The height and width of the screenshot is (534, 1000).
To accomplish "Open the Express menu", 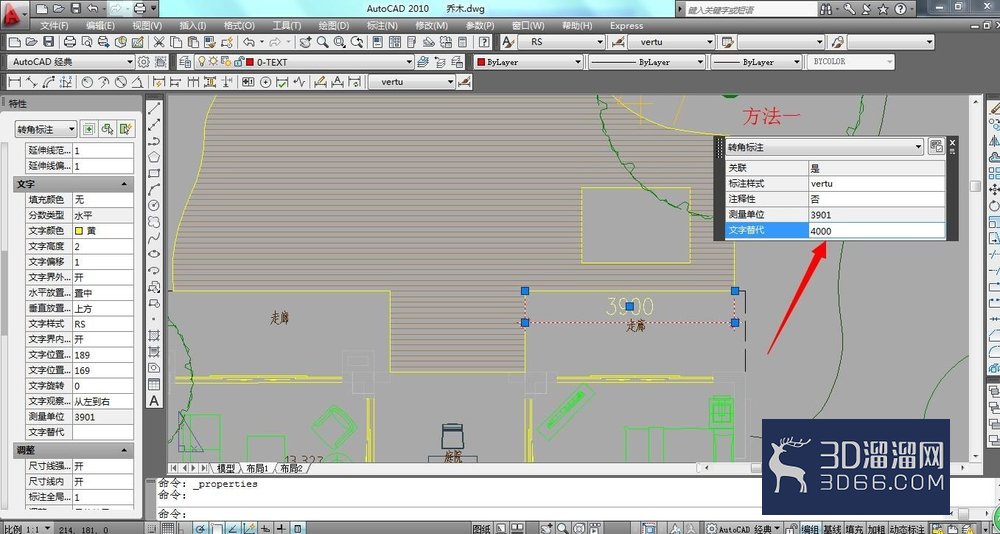I will pyautogui.click(x=626, y=26).
